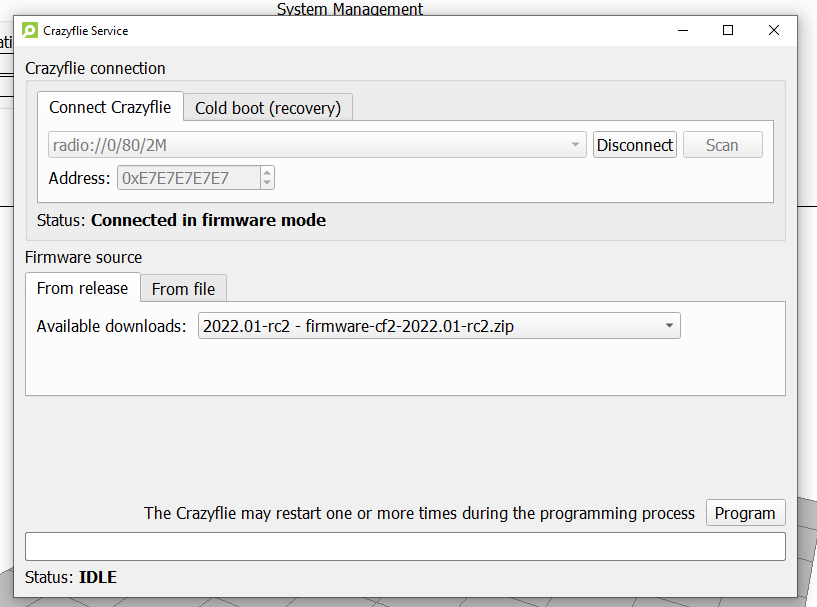Viewport: 817px width, 607px height.
Task: Click the empty programming progress bar
Action: pos(405,547)
